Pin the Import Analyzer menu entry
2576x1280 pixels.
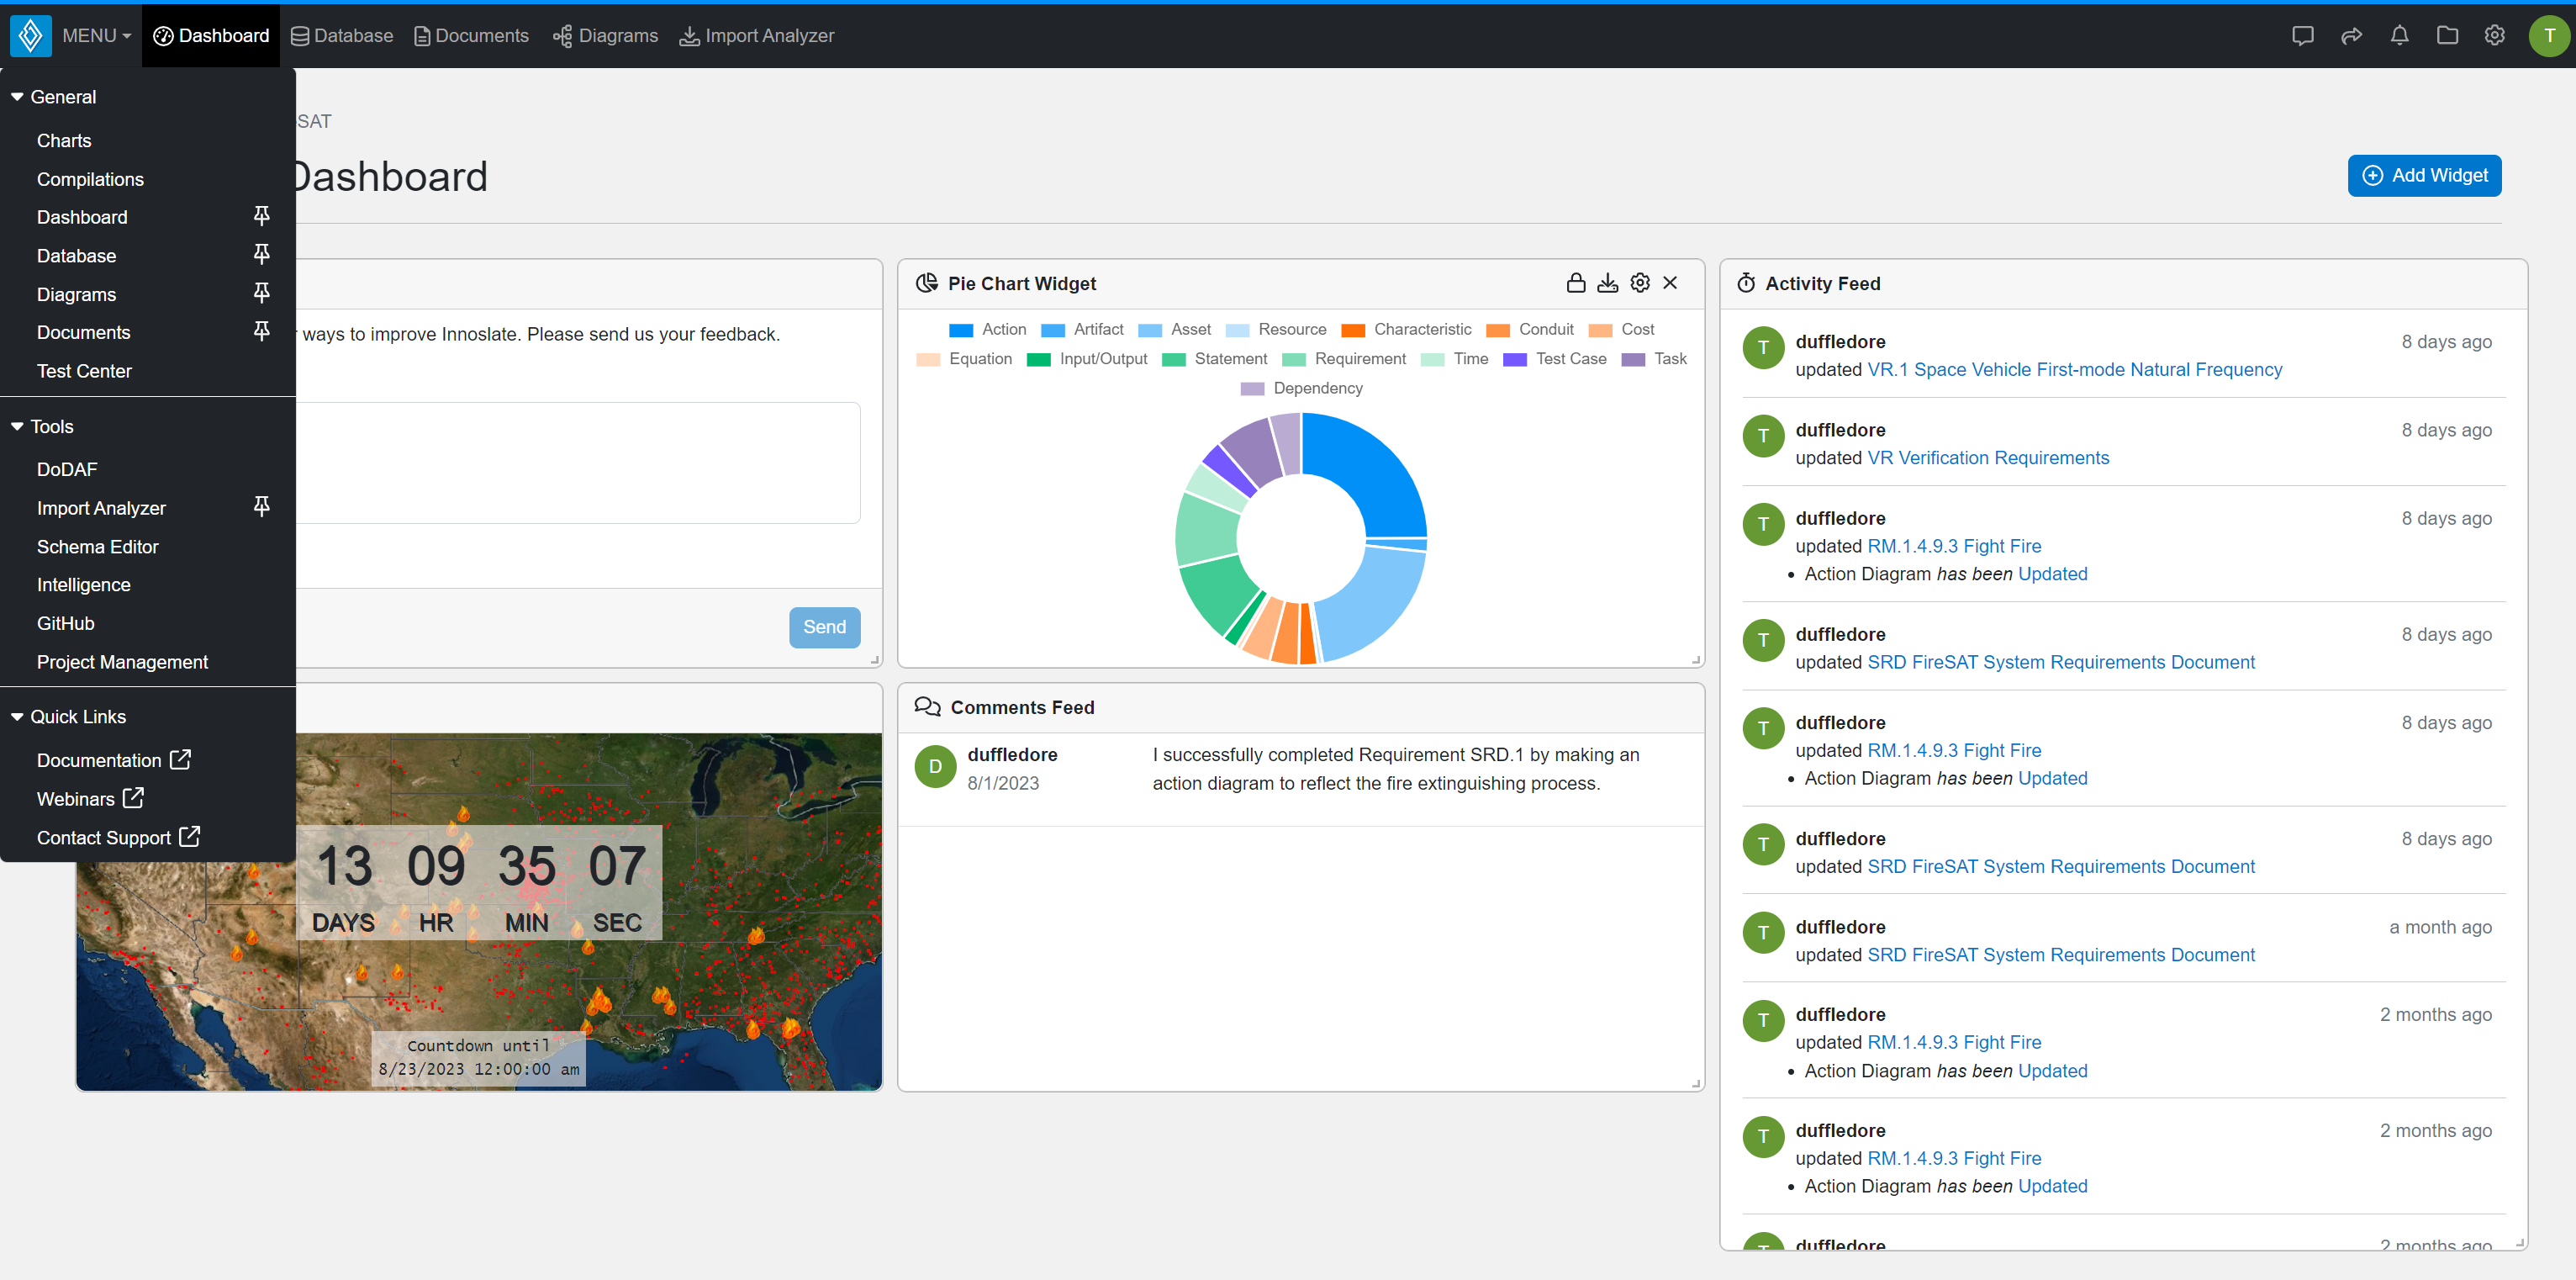(x=261, y=507)
